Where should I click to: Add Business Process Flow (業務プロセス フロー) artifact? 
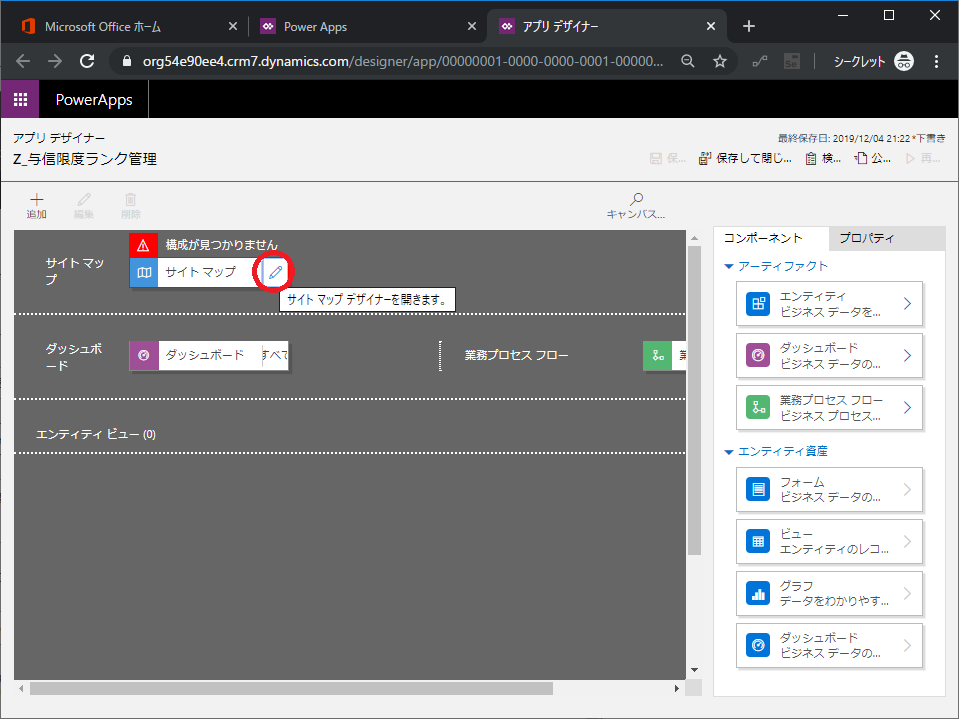pos(829,408)
